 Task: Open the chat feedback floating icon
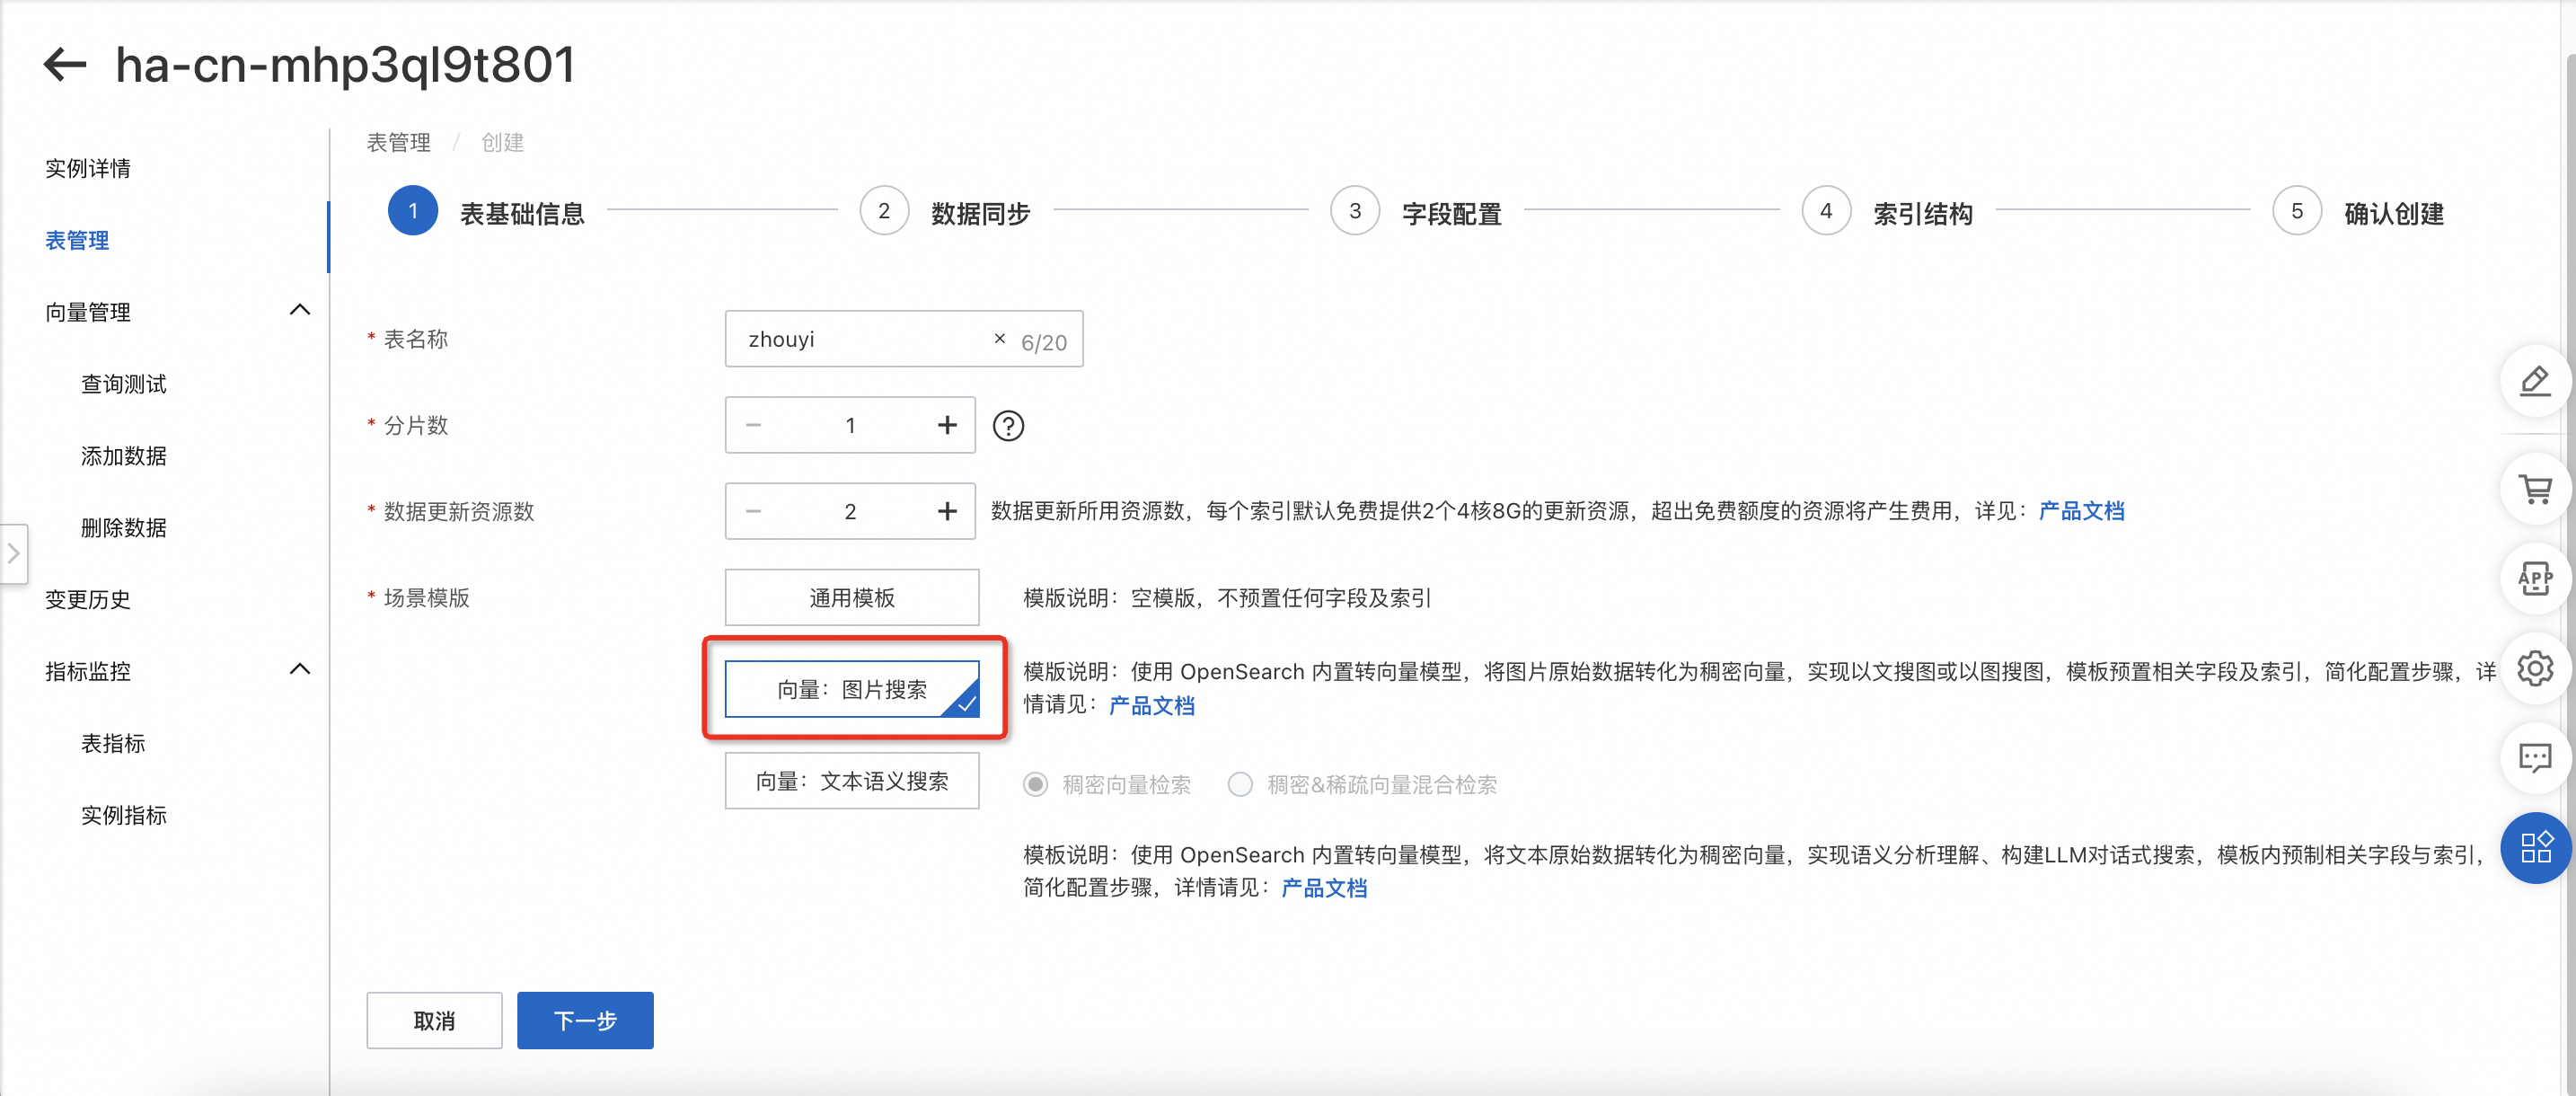[x=2535, y=758]
